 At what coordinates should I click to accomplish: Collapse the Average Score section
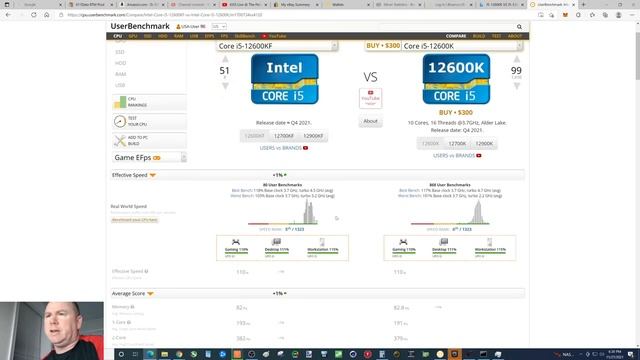150,293
